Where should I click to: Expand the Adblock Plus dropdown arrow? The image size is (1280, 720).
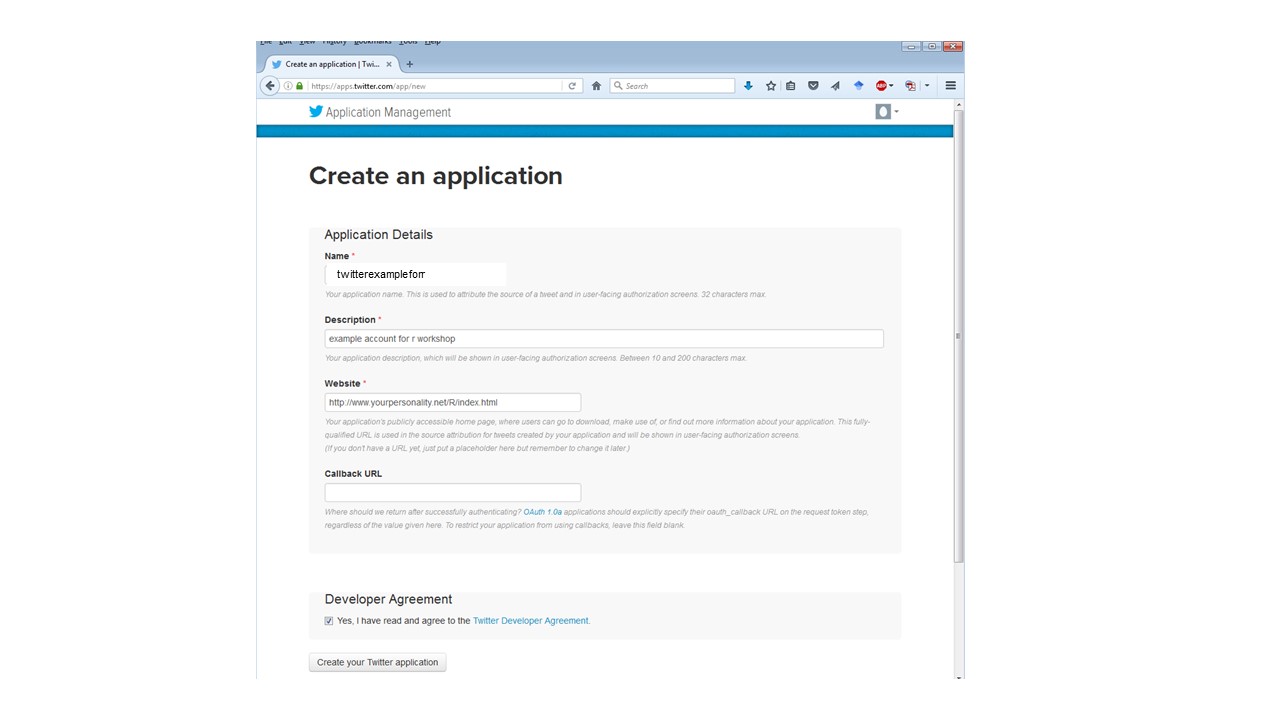[891, 86]
